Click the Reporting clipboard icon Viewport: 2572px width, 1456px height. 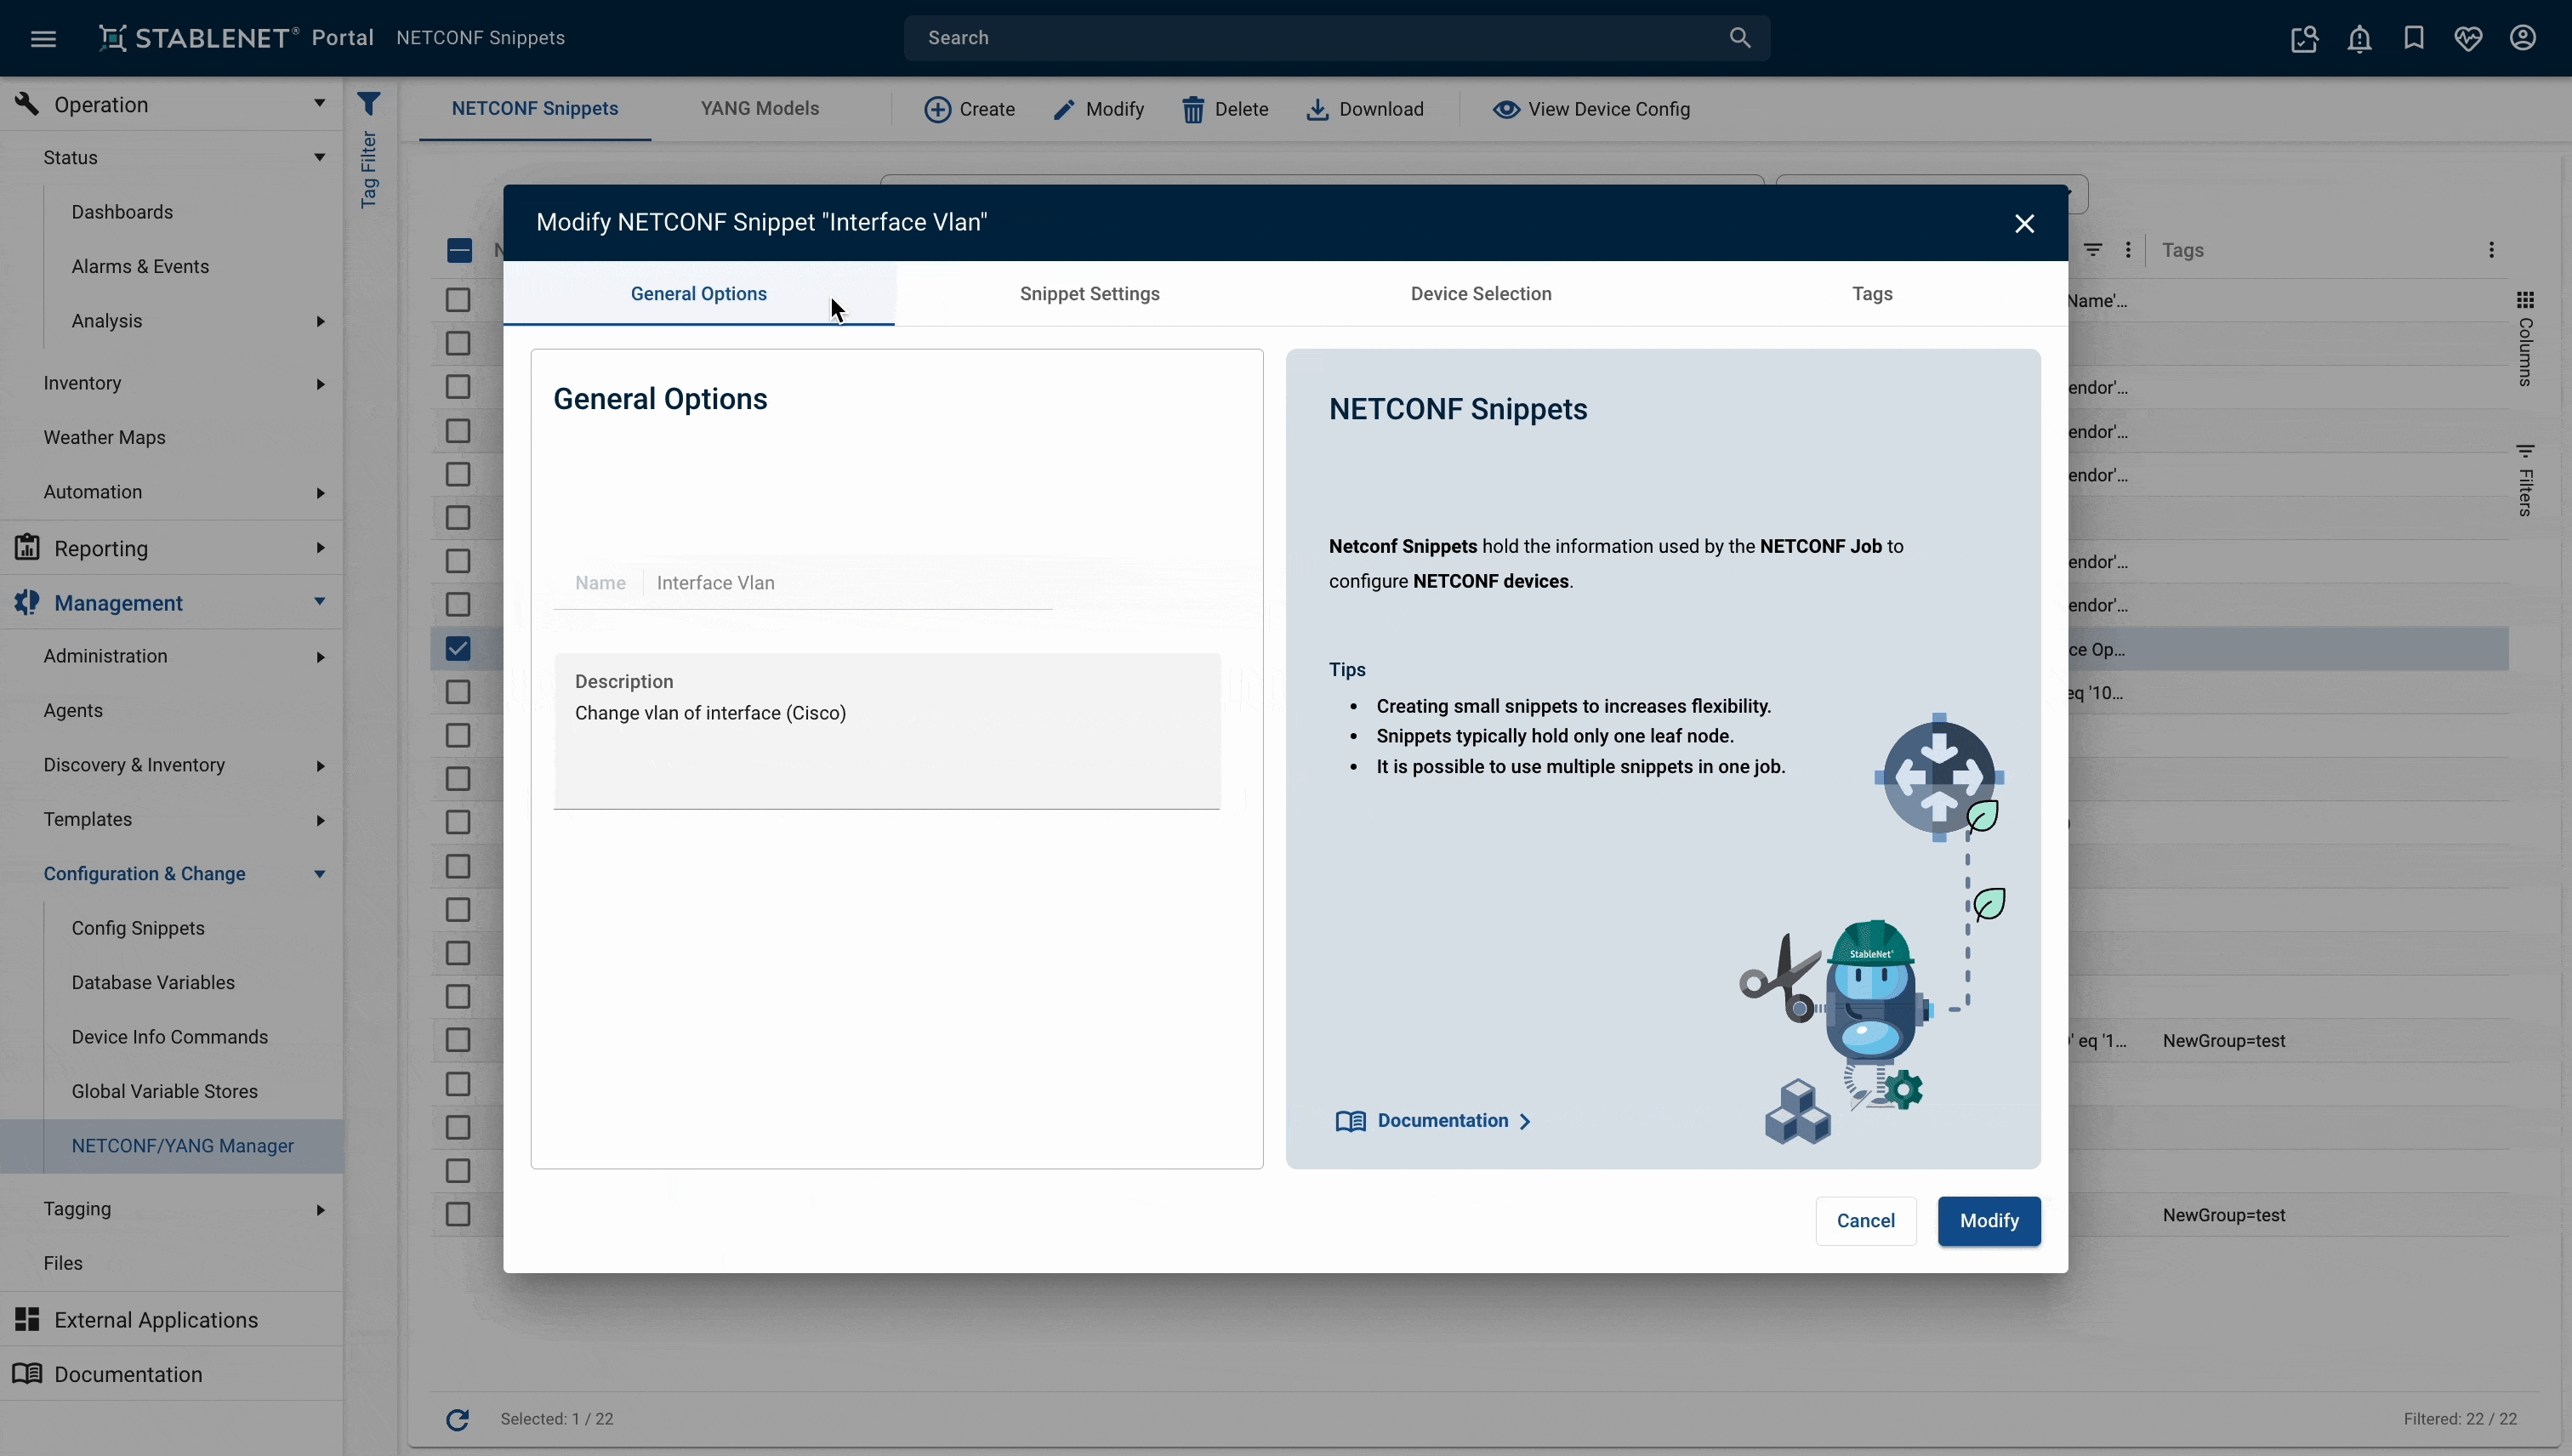[x=27, y=547]
